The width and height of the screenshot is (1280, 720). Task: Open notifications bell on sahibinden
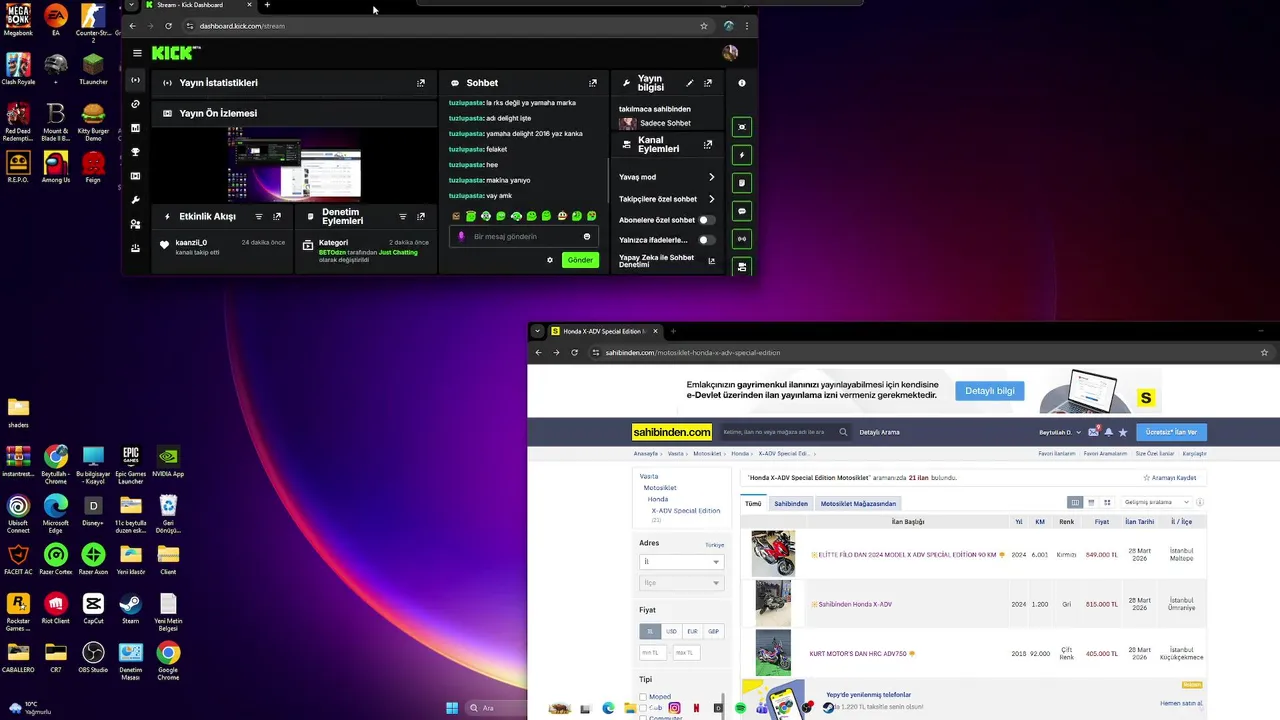(x=1108, y=432)
